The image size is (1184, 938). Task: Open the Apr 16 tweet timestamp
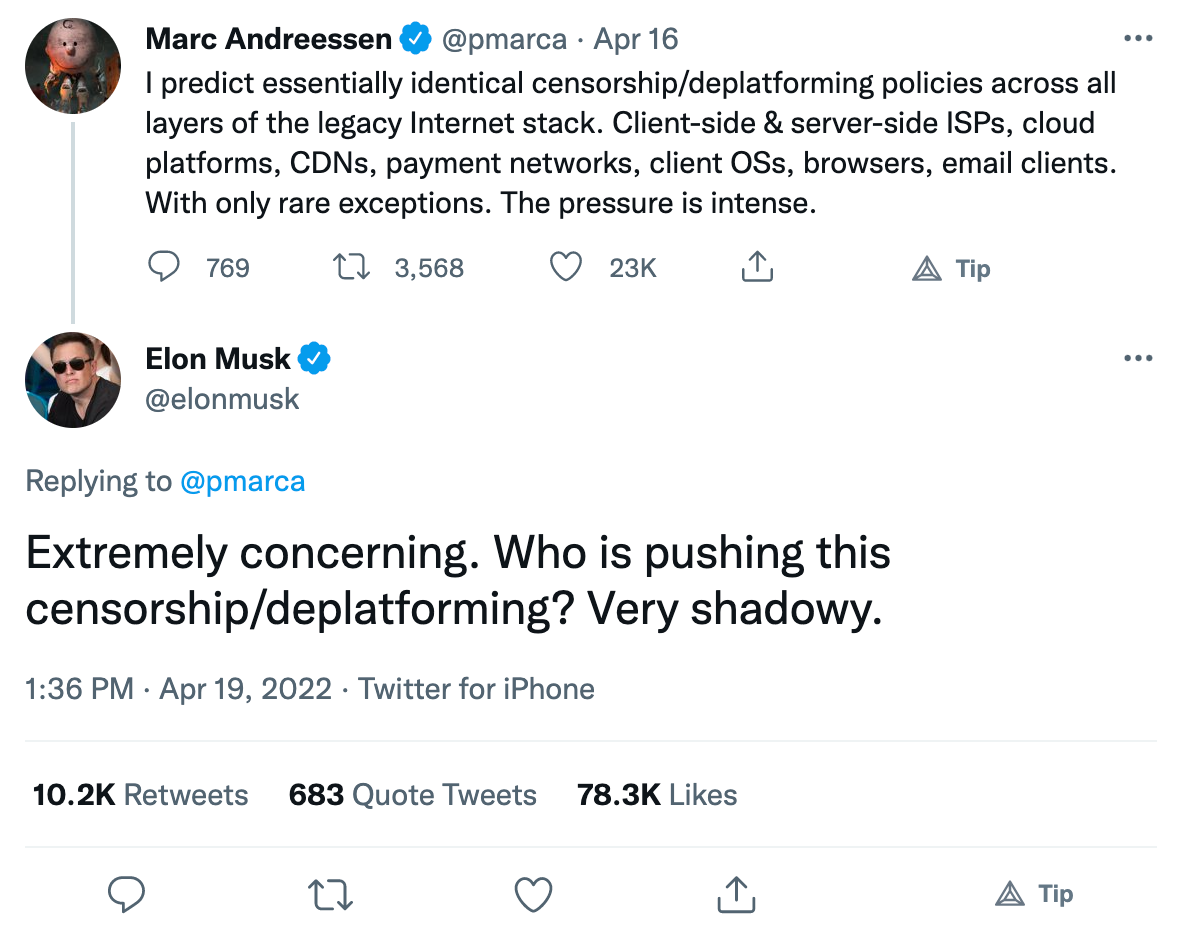click(x=636, y=39)
